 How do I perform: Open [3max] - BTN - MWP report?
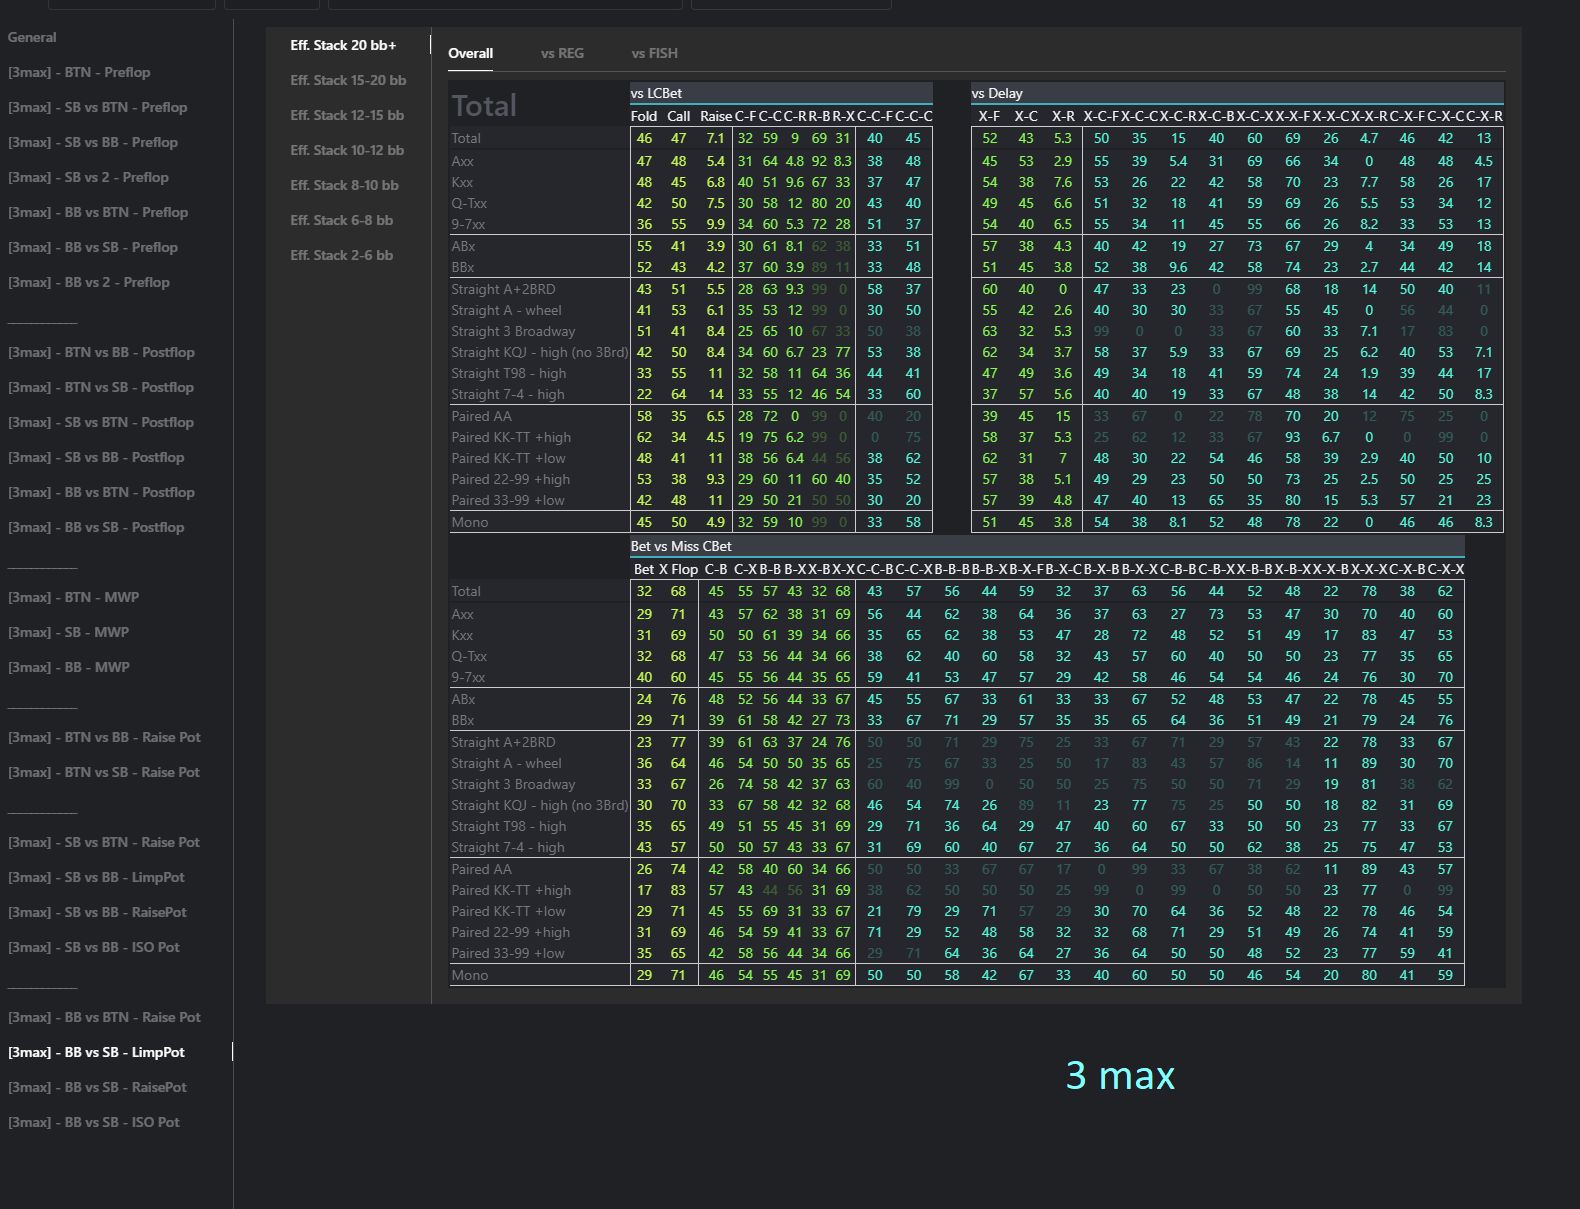[73, 597]
